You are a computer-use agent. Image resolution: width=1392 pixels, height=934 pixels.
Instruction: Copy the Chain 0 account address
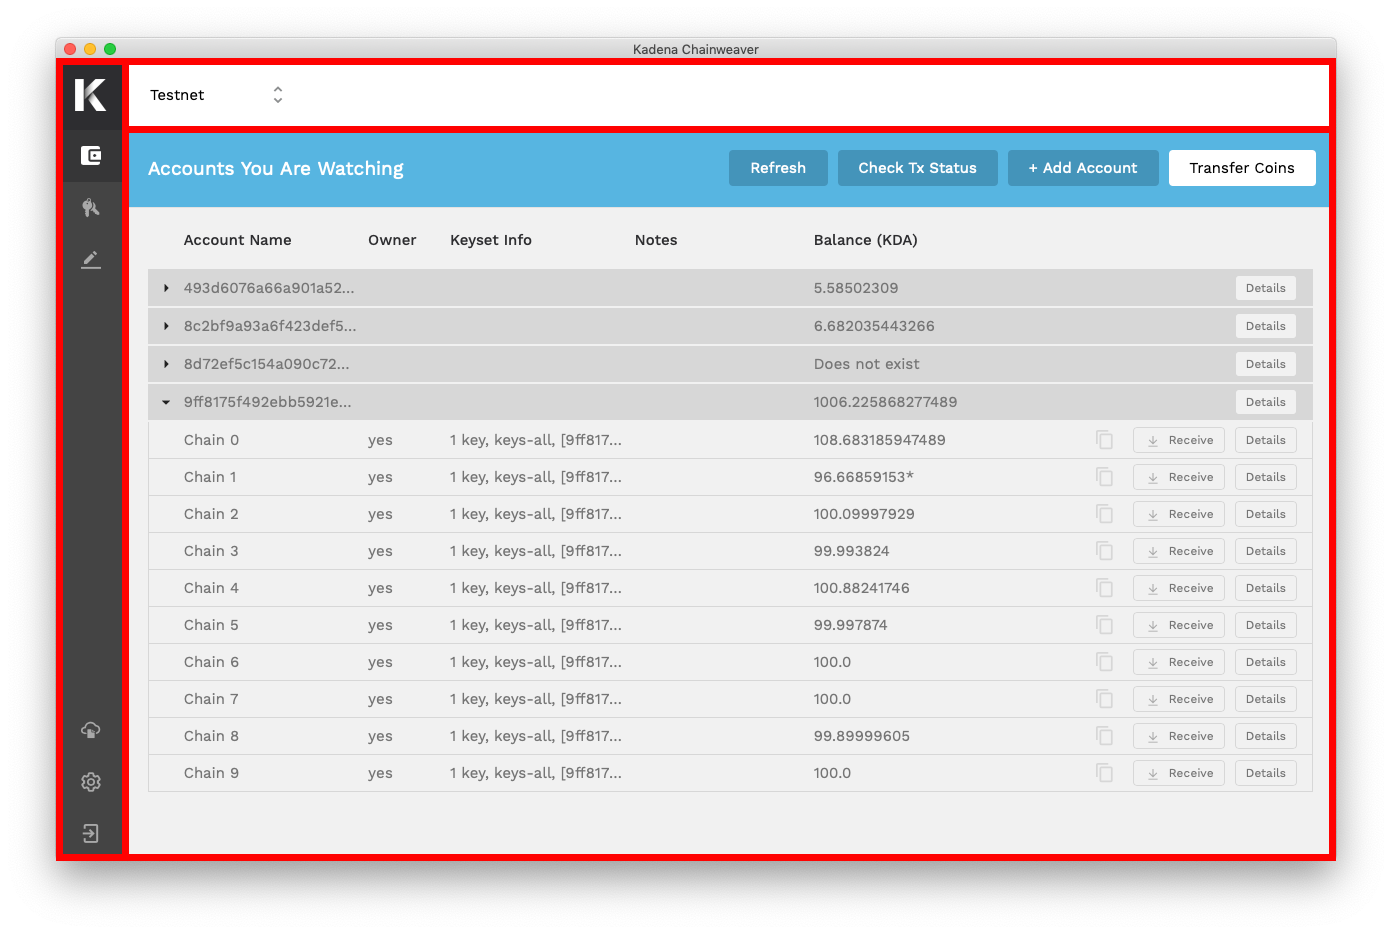(1104, 440)
